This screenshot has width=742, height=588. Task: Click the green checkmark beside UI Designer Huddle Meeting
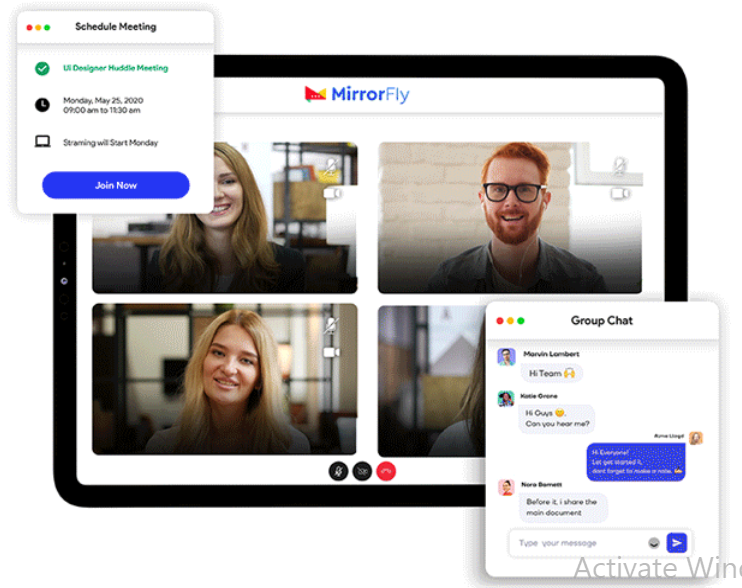tap(42, 69)
